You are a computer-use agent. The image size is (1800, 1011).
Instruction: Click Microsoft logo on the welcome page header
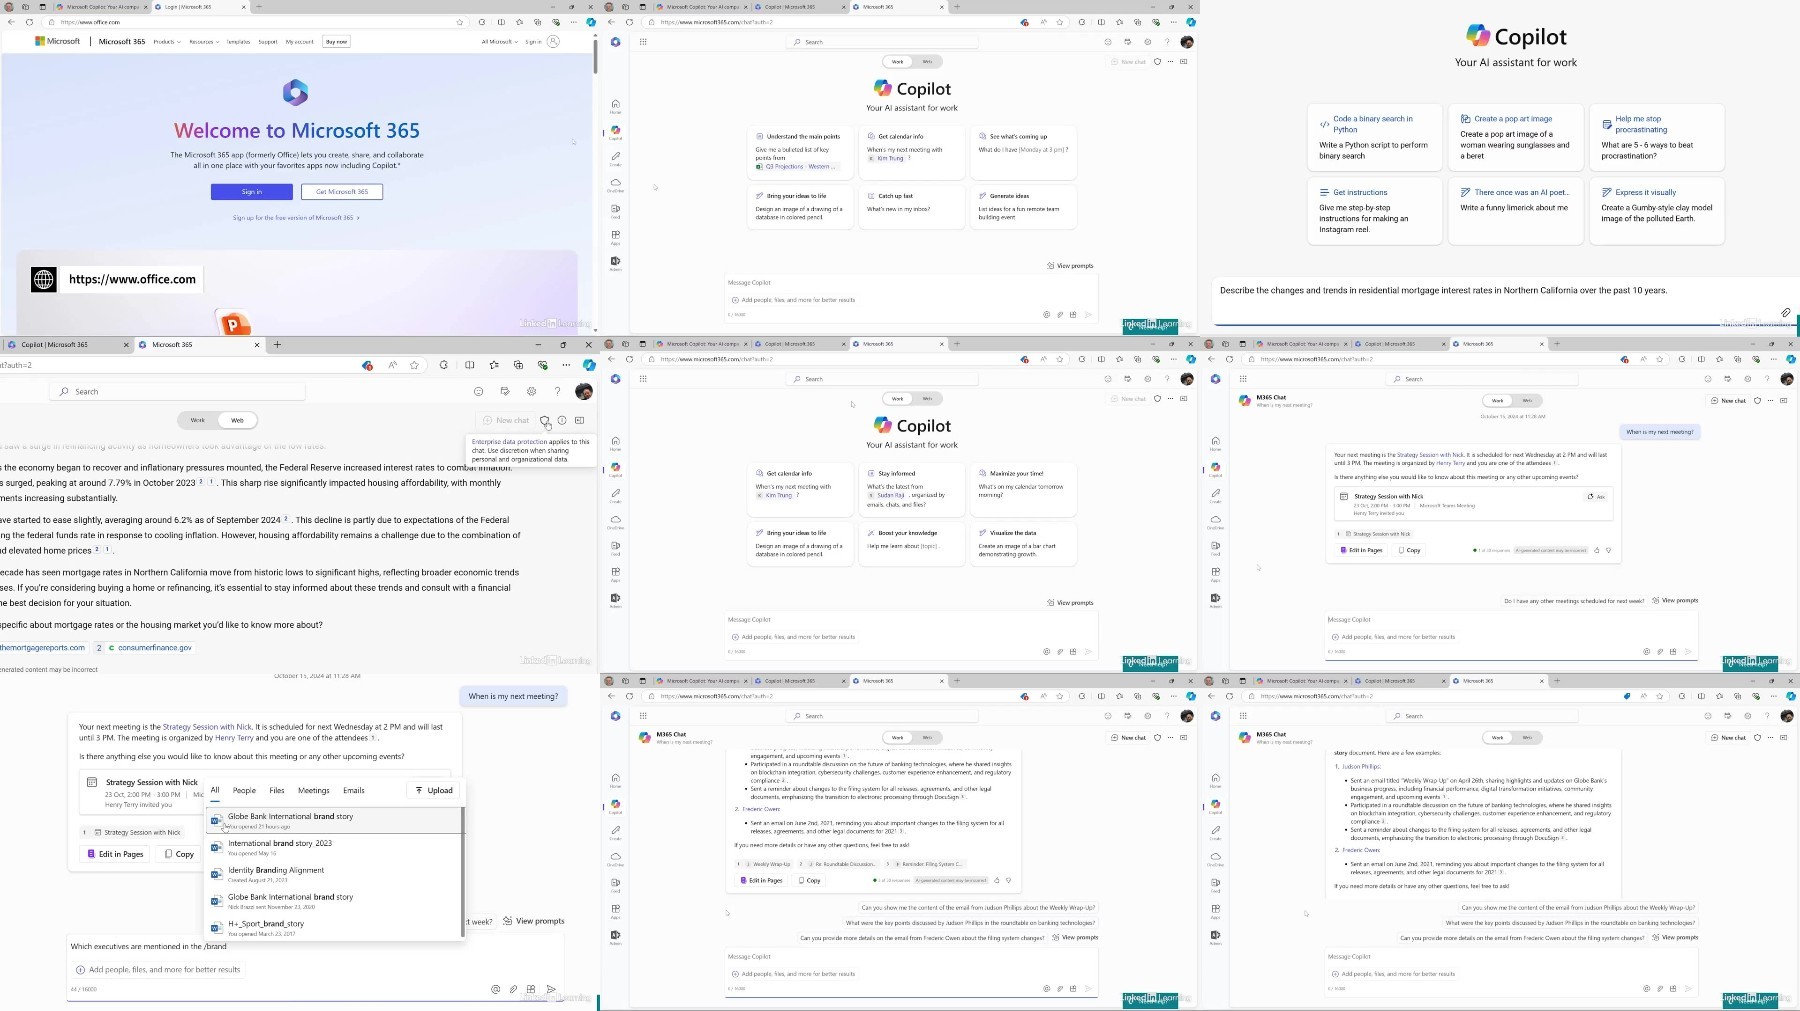click(x=58, y=42)
